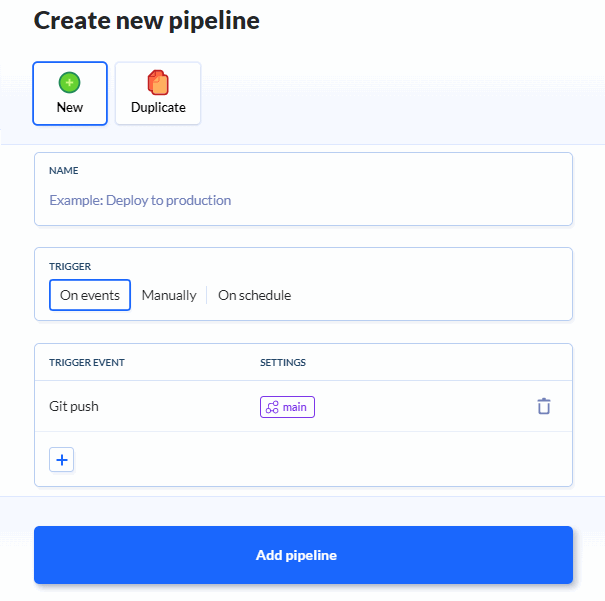Switch trigger to Manually

(x=169, y=295)
